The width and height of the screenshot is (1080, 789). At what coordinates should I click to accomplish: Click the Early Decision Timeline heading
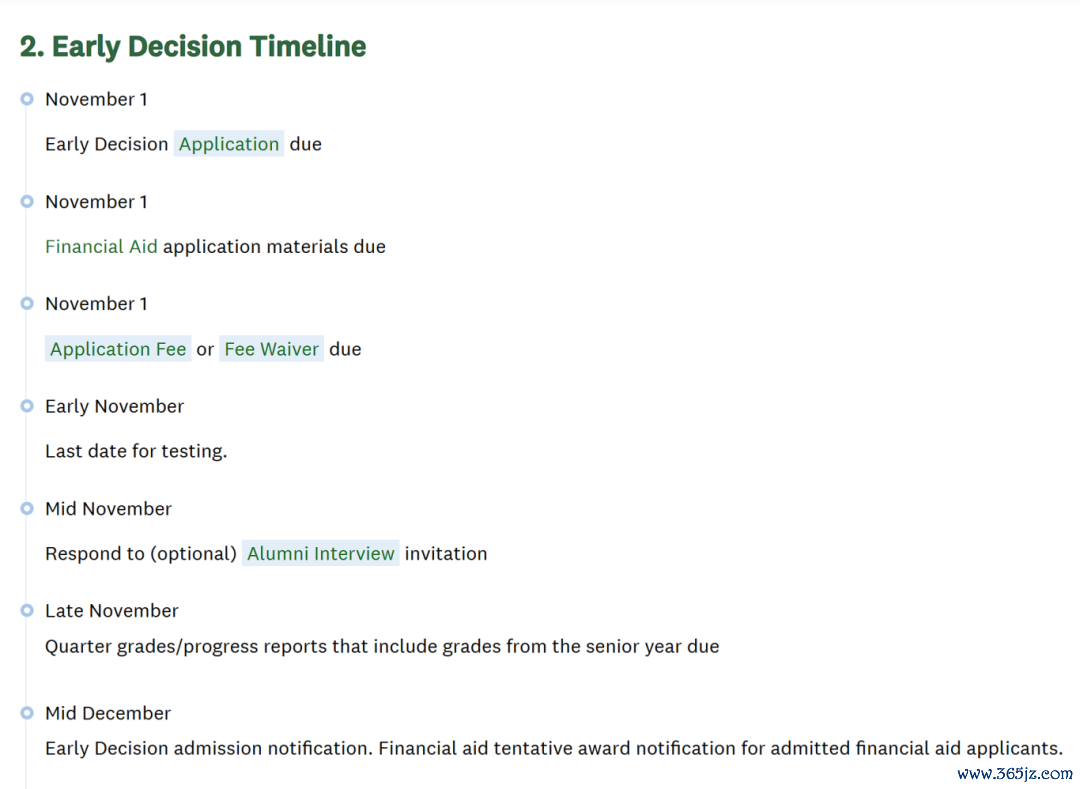[193, 47]
